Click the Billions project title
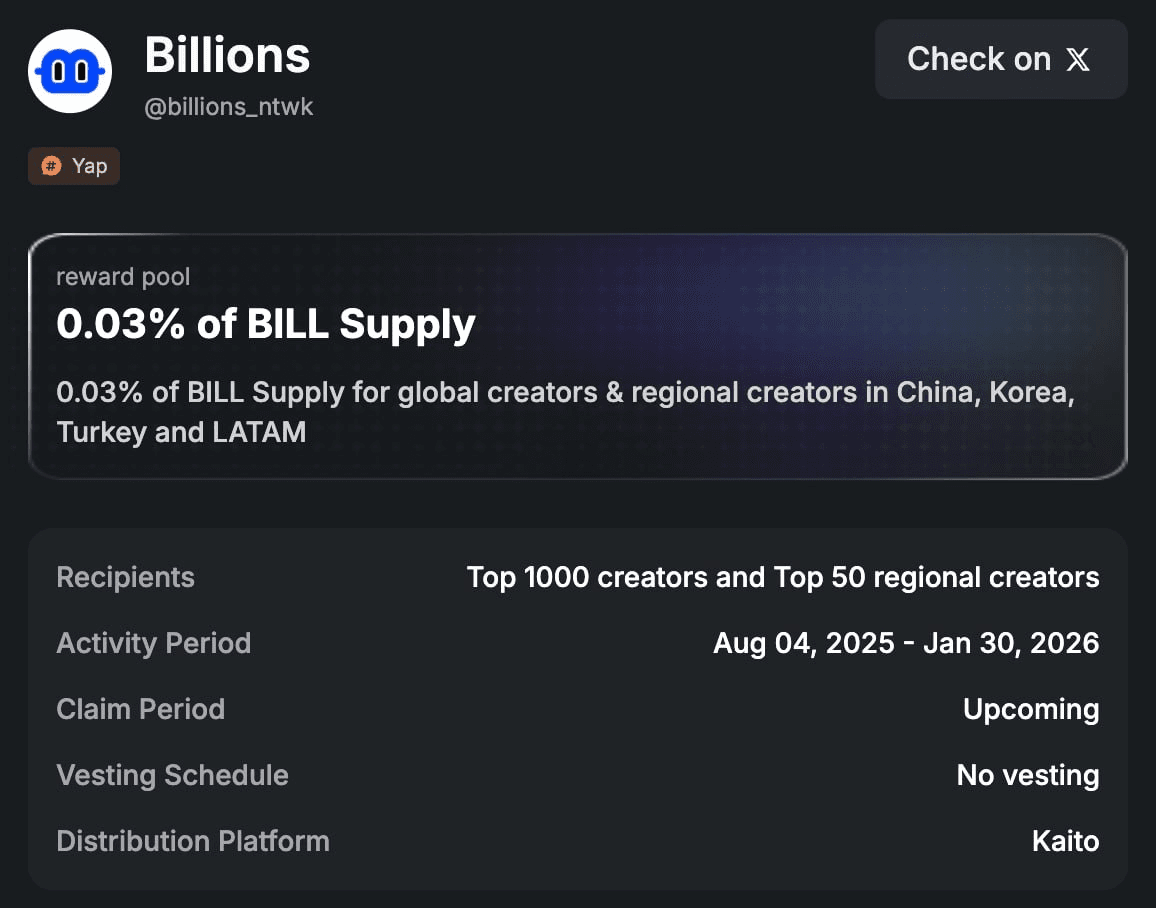 [x=227, y=55]
